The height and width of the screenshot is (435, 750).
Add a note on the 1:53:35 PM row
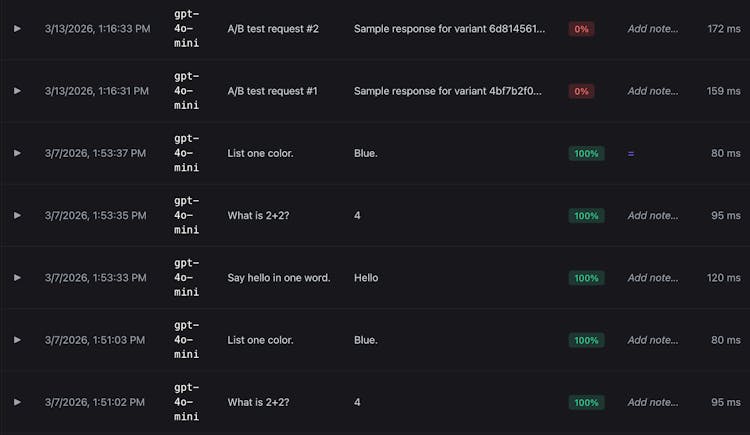click(652, 215)
